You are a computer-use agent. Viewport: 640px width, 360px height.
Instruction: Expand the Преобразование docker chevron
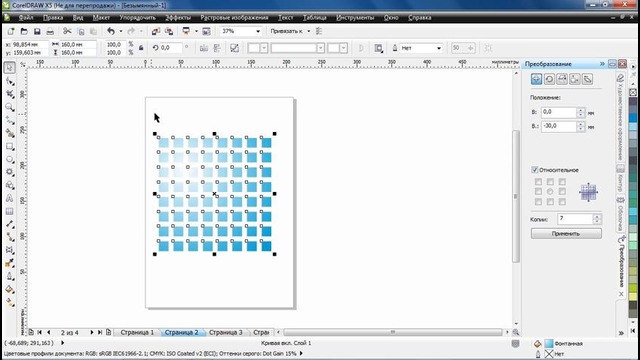click(x=602, y=64)
